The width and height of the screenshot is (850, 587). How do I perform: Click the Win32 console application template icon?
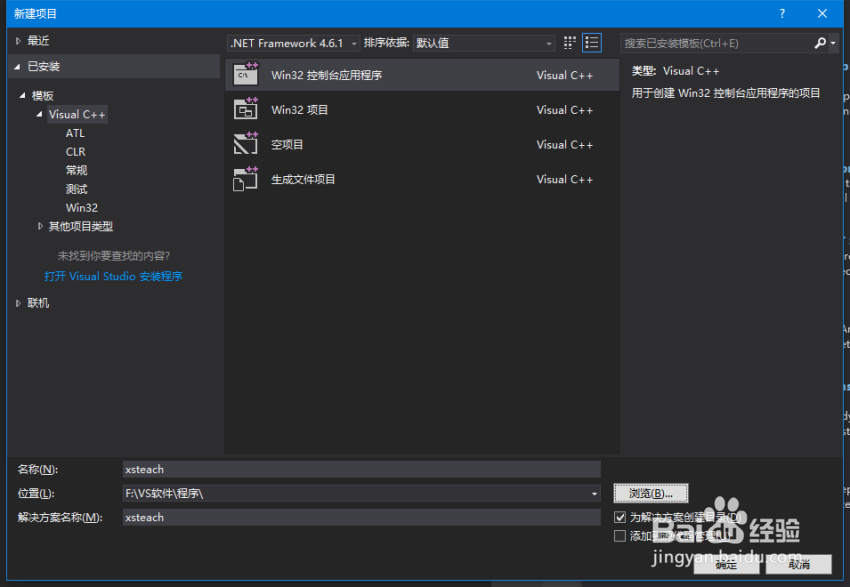pyautogui.click(x=246, y=74)
